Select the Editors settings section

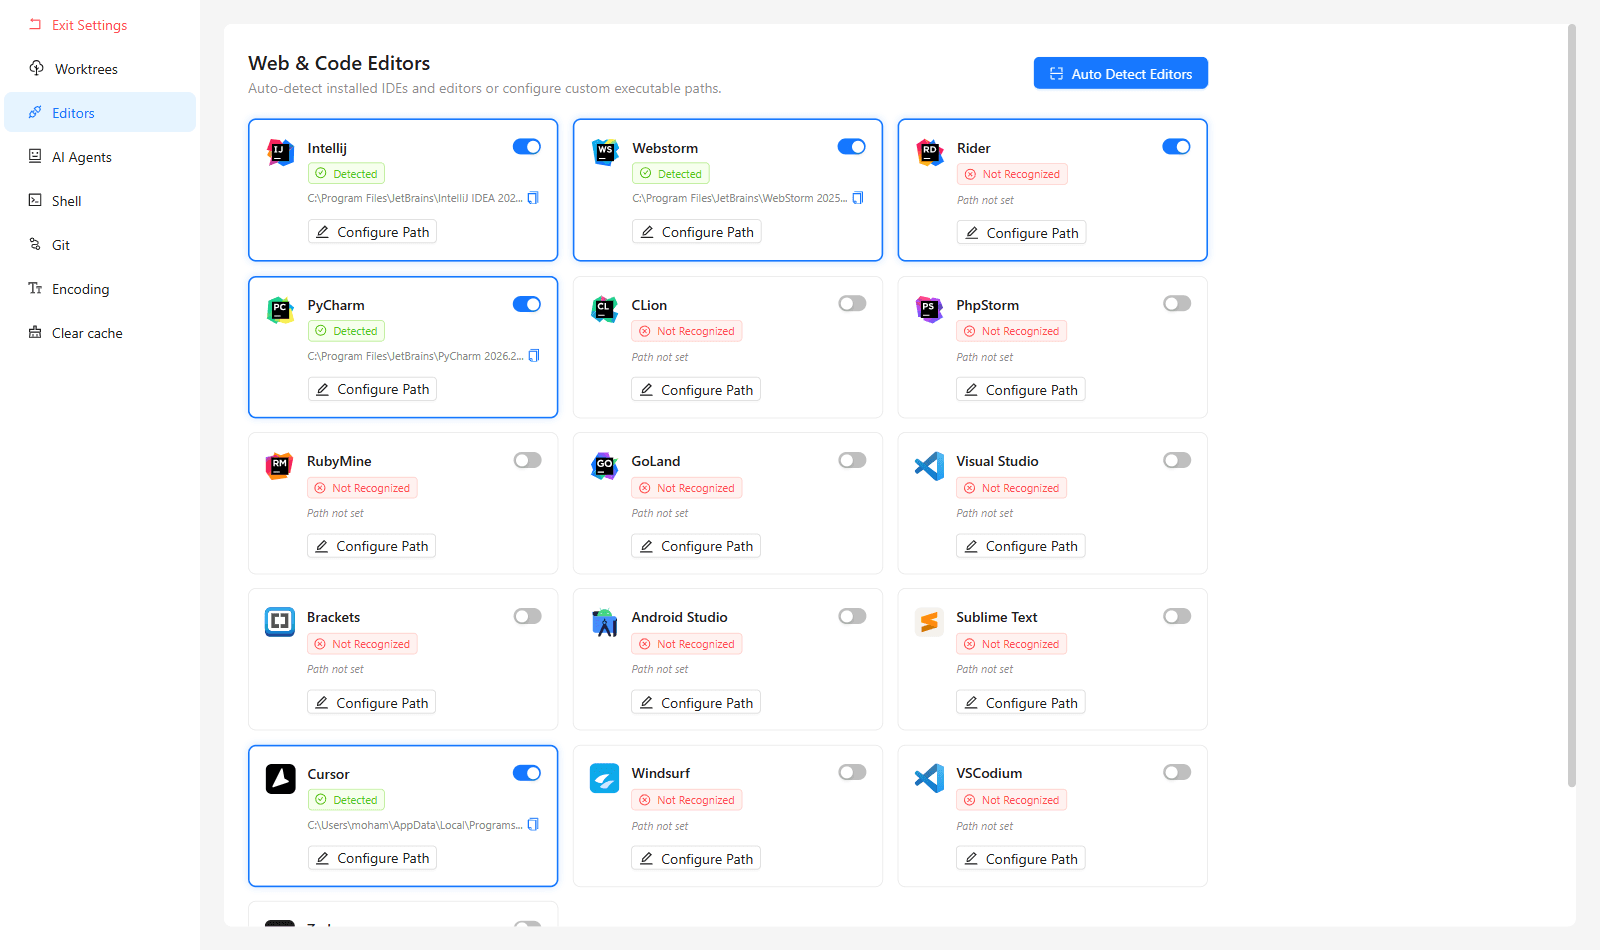[x=100, y=113]
